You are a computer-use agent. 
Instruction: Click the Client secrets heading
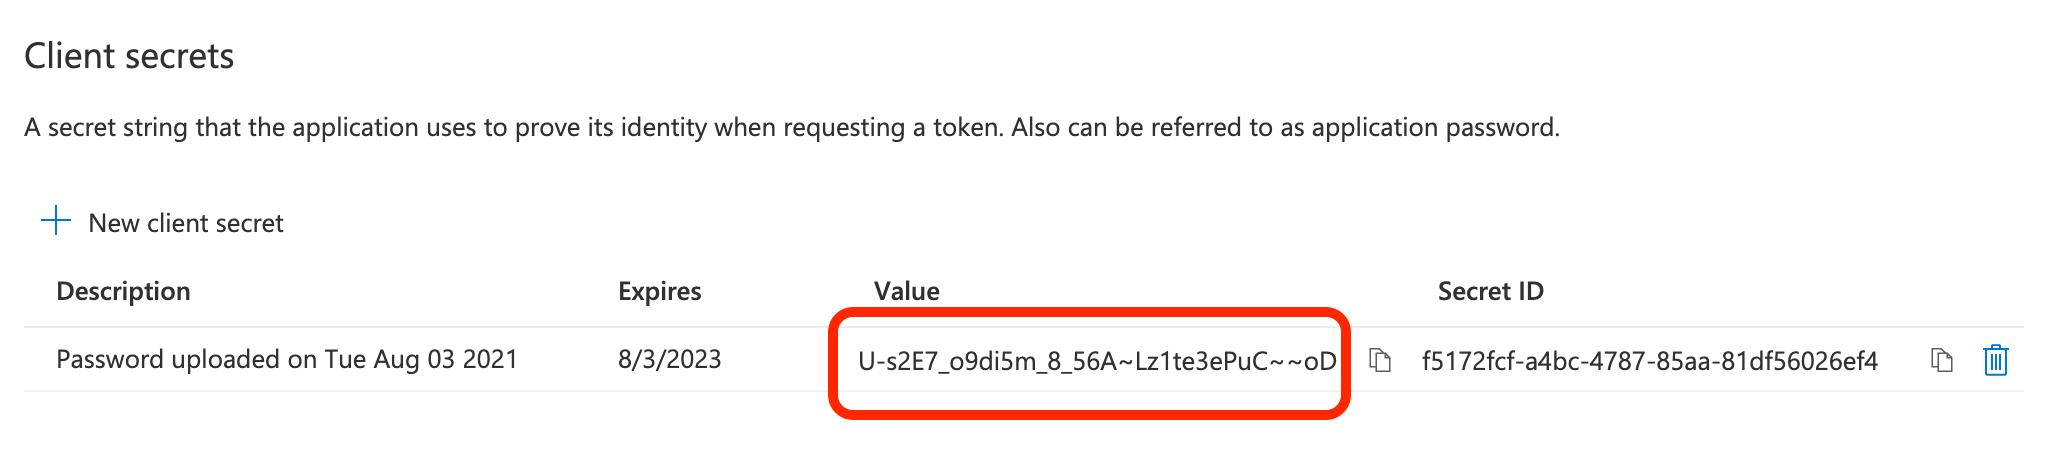(x=129, y=56)
